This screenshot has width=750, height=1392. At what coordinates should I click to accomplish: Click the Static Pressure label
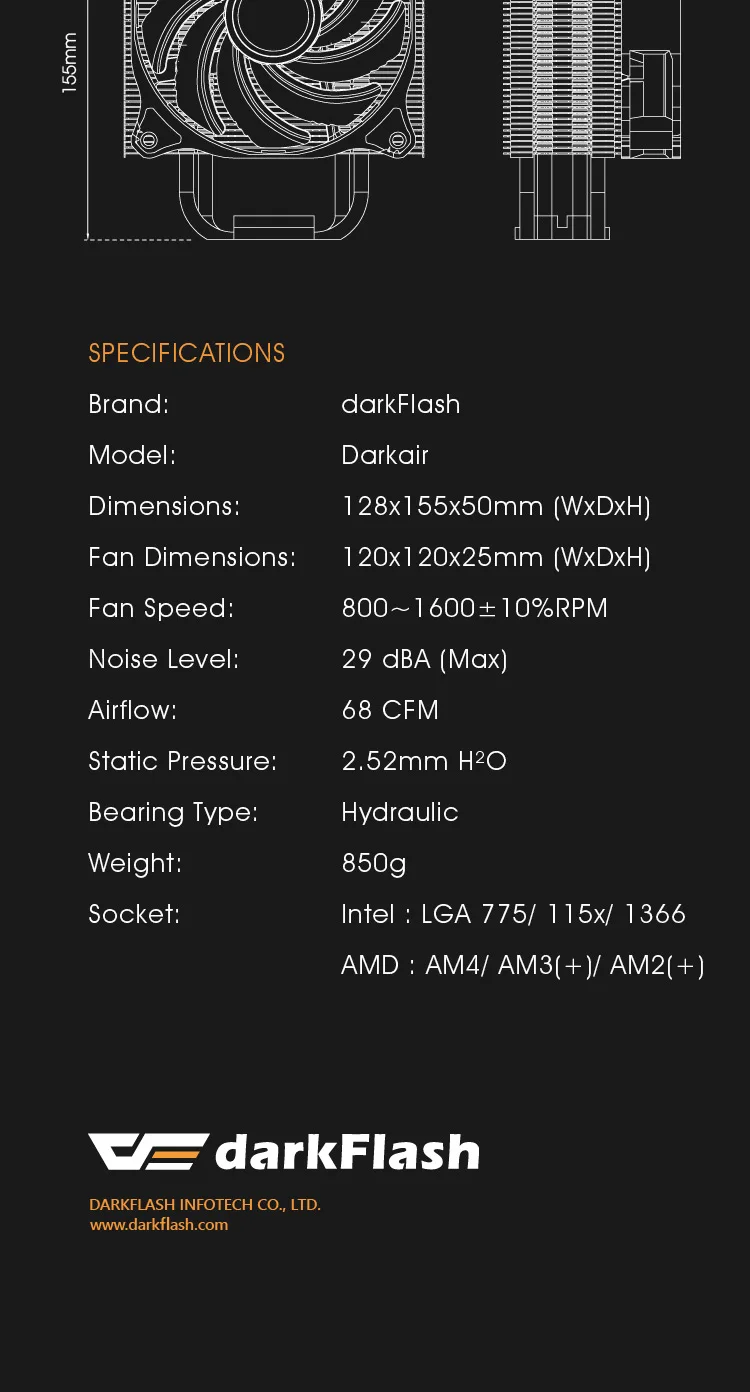183,761
